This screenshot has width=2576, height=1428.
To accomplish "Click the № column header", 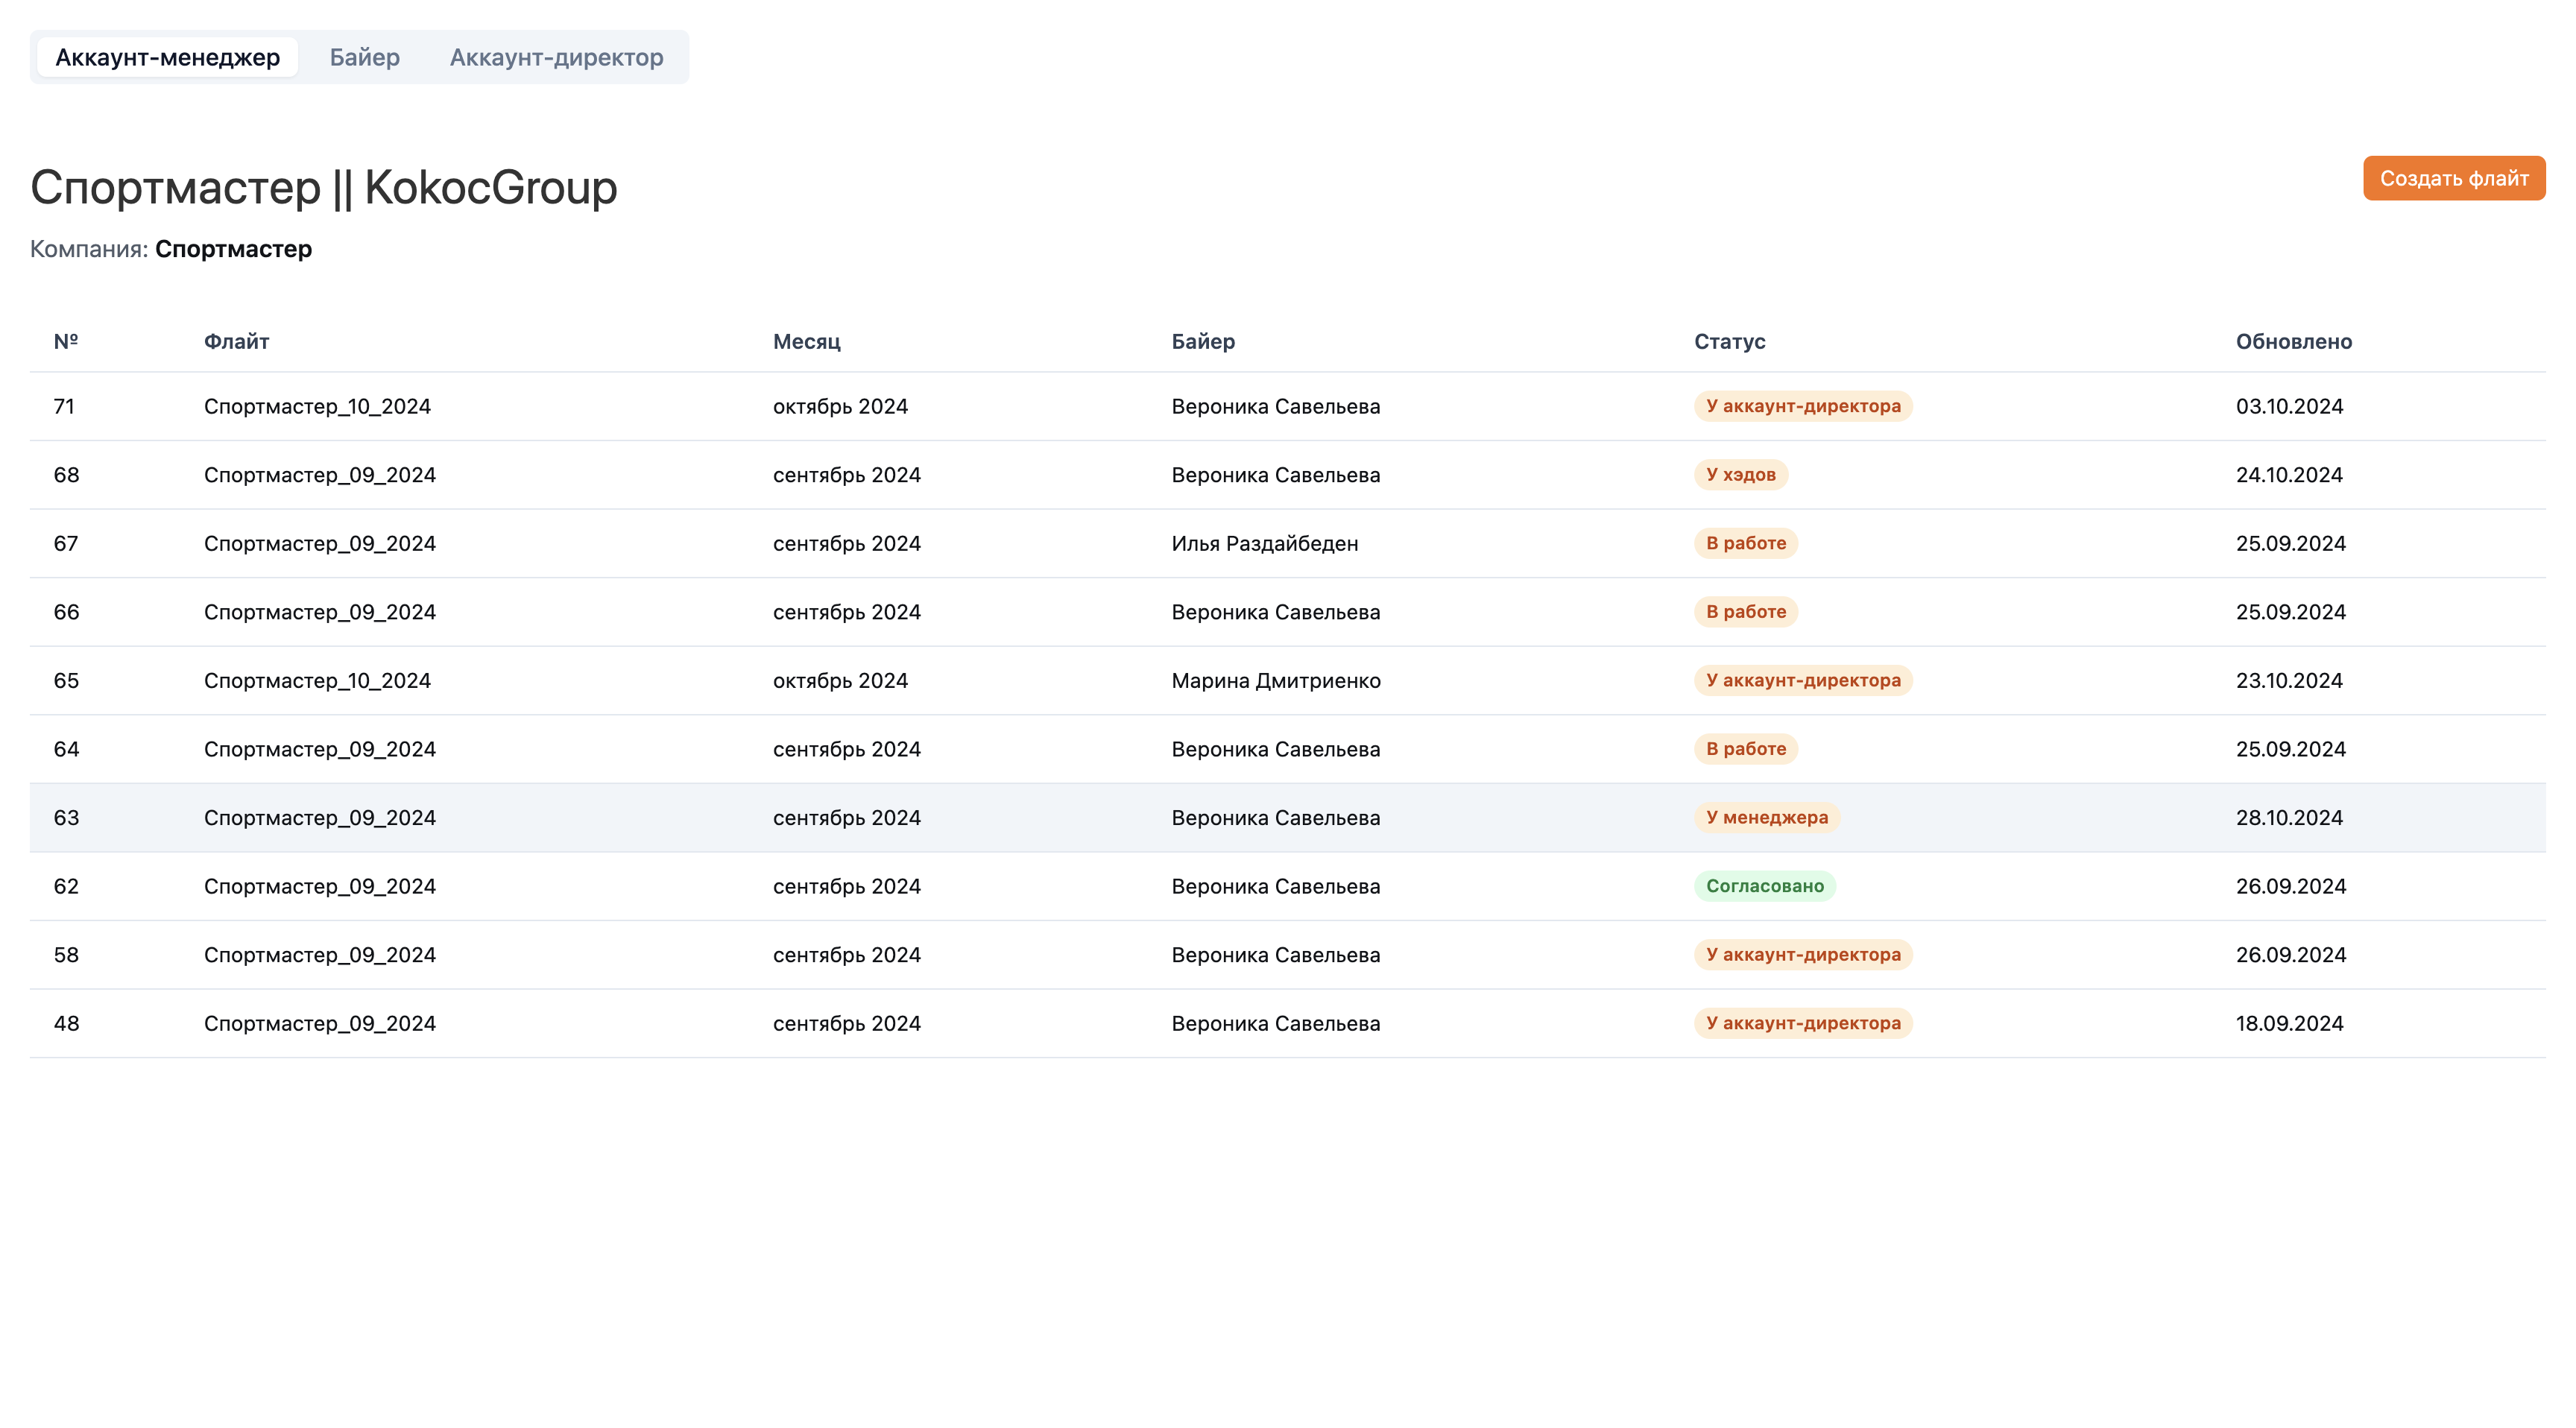I will (x=66, y=341).
